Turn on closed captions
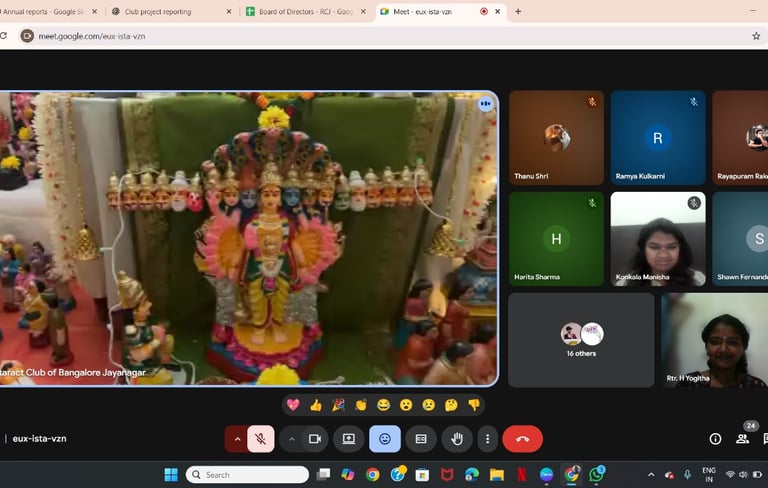This screenshot has height=488, width=768. pyautogui.click(x=421, y=439)
